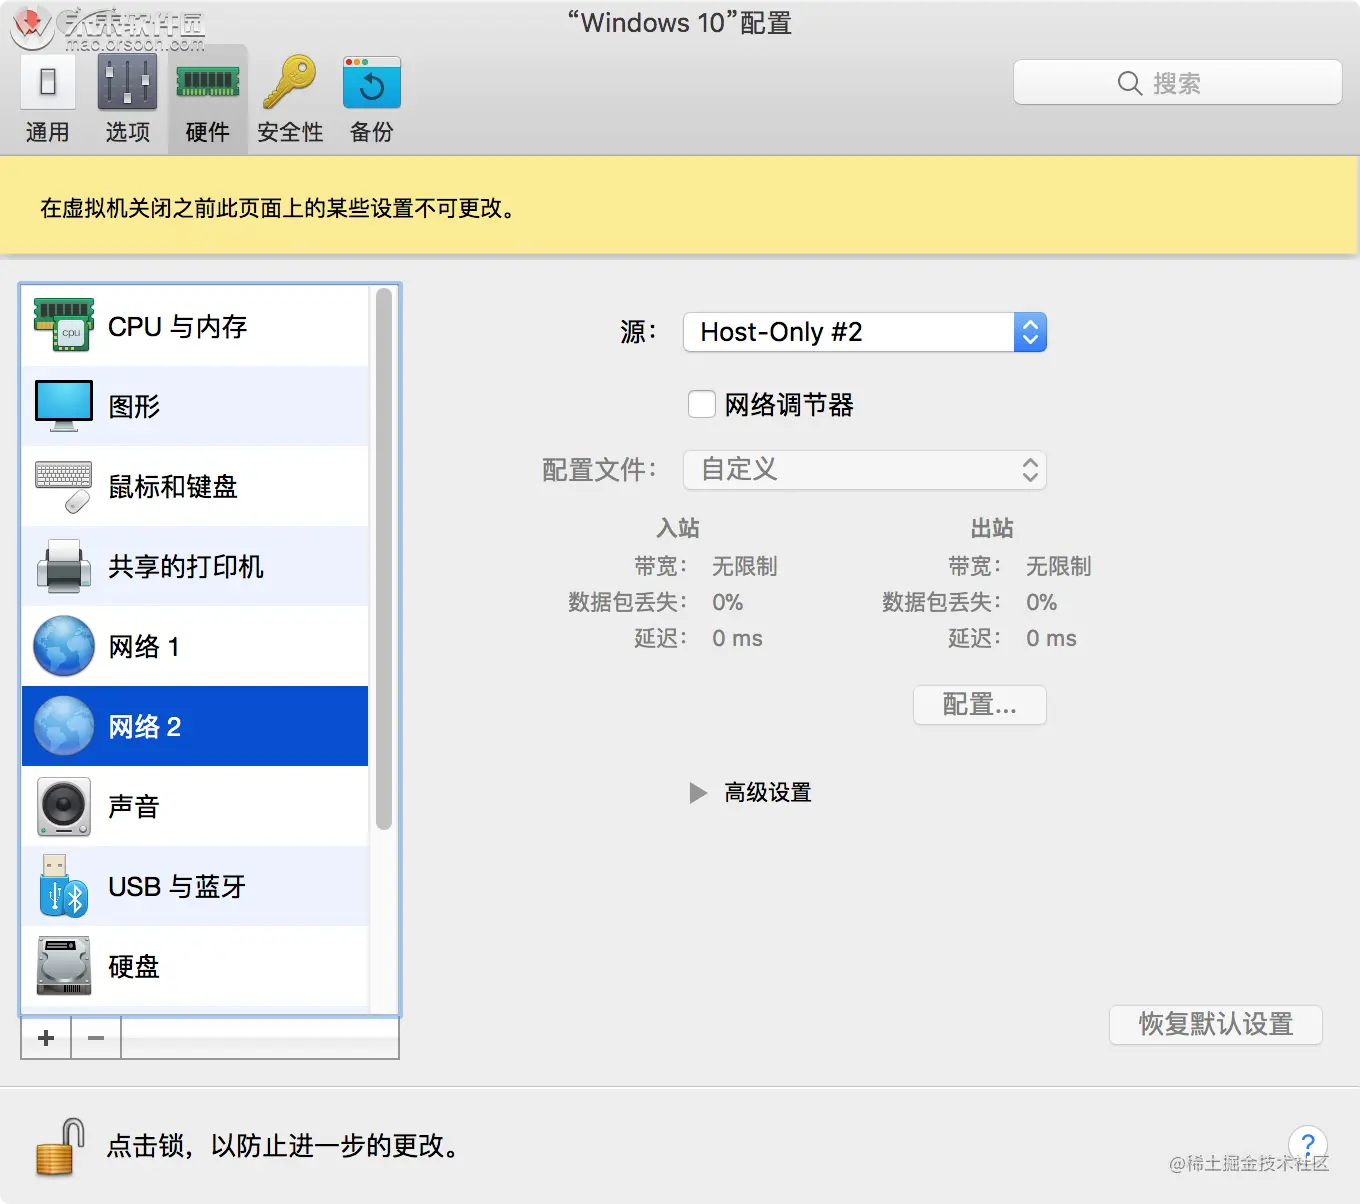Expand 高级设置 disclosure triangle
Screen dimensions: 1360x1204
698,793
